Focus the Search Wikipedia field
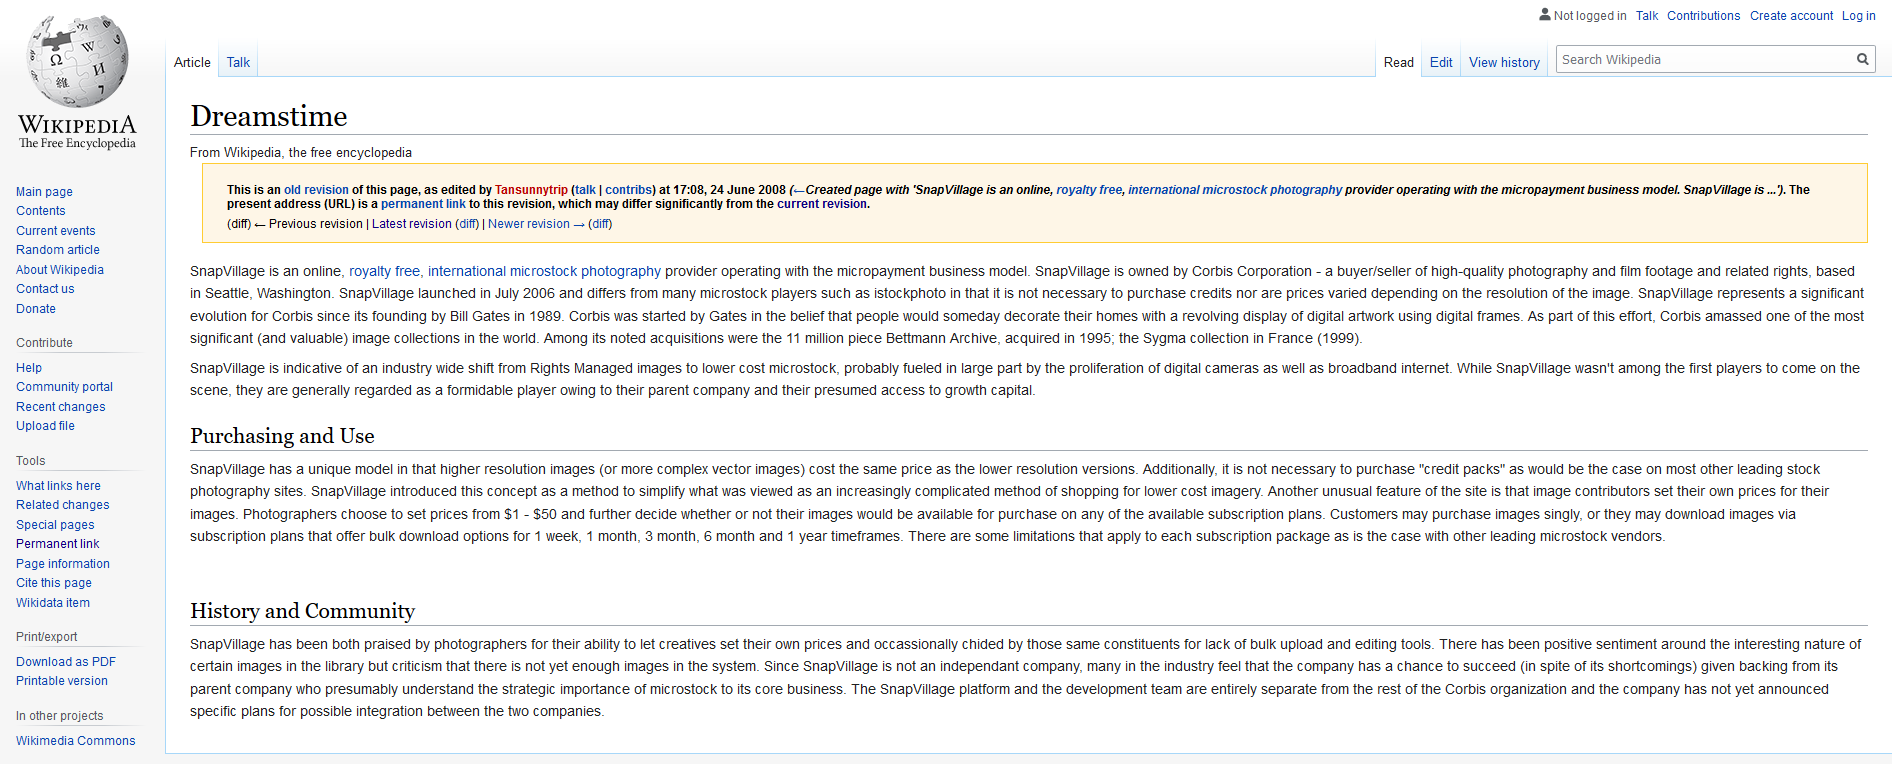The width and height of the screenshot is (1892, 764). pyautogui.click(x=1704, y=60)
